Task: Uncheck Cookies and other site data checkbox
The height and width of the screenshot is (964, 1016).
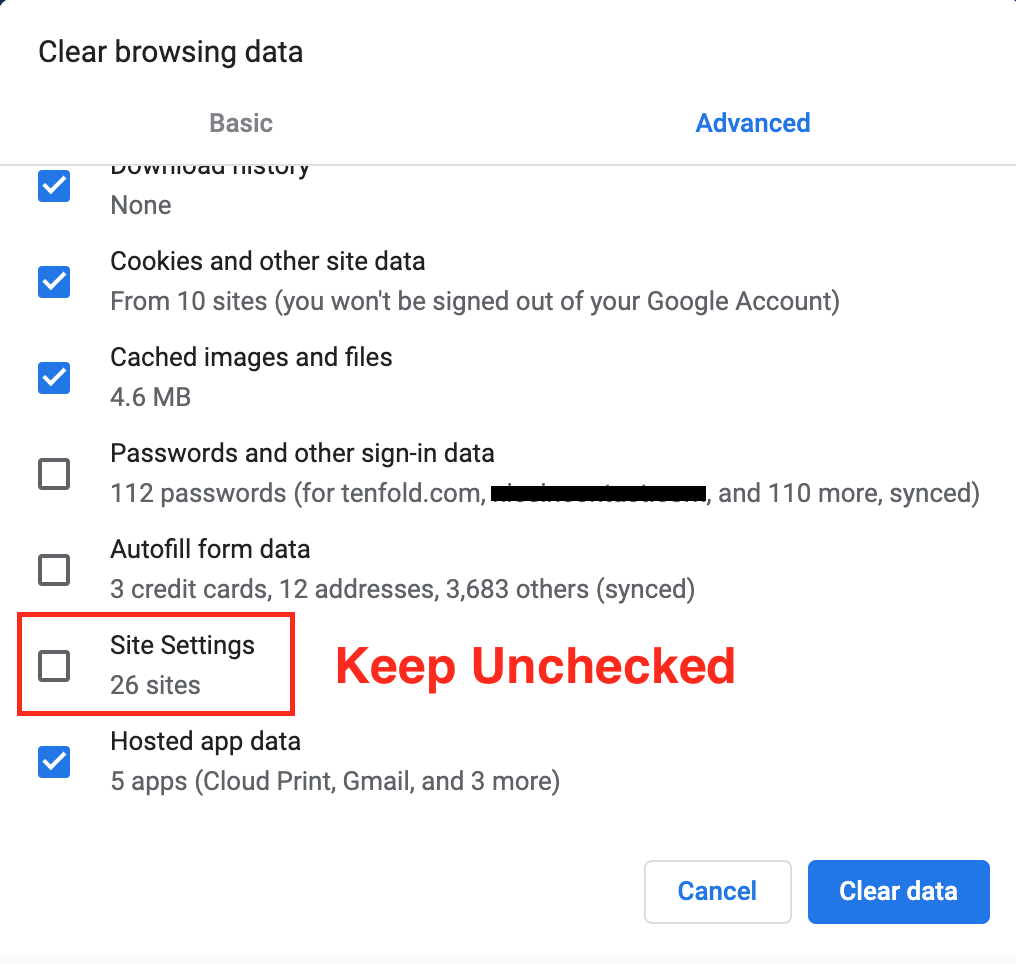Action: (54, 282)
